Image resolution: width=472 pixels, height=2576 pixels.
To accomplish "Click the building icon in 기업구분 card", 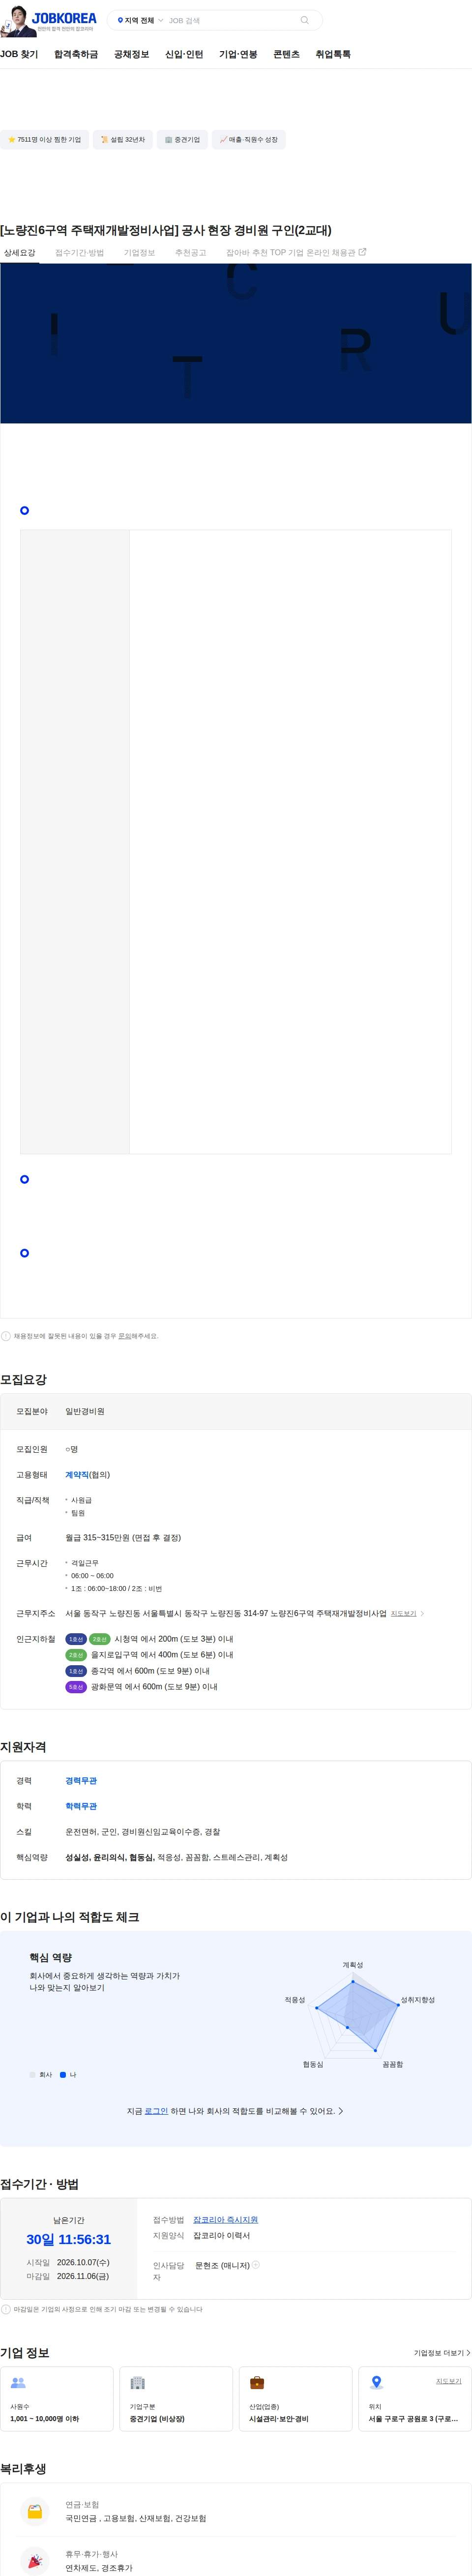I will (138, 2383).
